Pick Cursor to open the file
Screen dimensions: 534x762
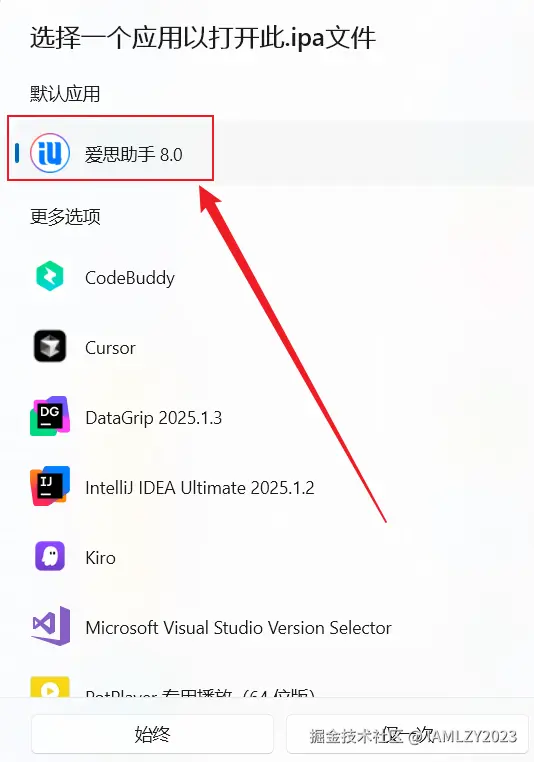coord(267,347)
